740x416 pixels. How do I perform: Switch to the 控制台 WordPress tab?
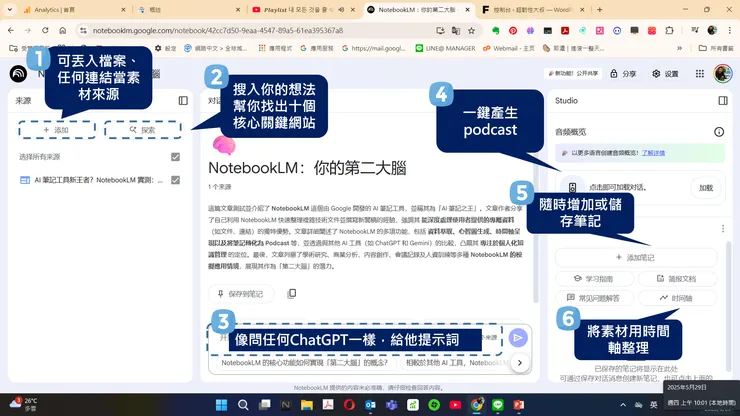(x=534, y=9)
